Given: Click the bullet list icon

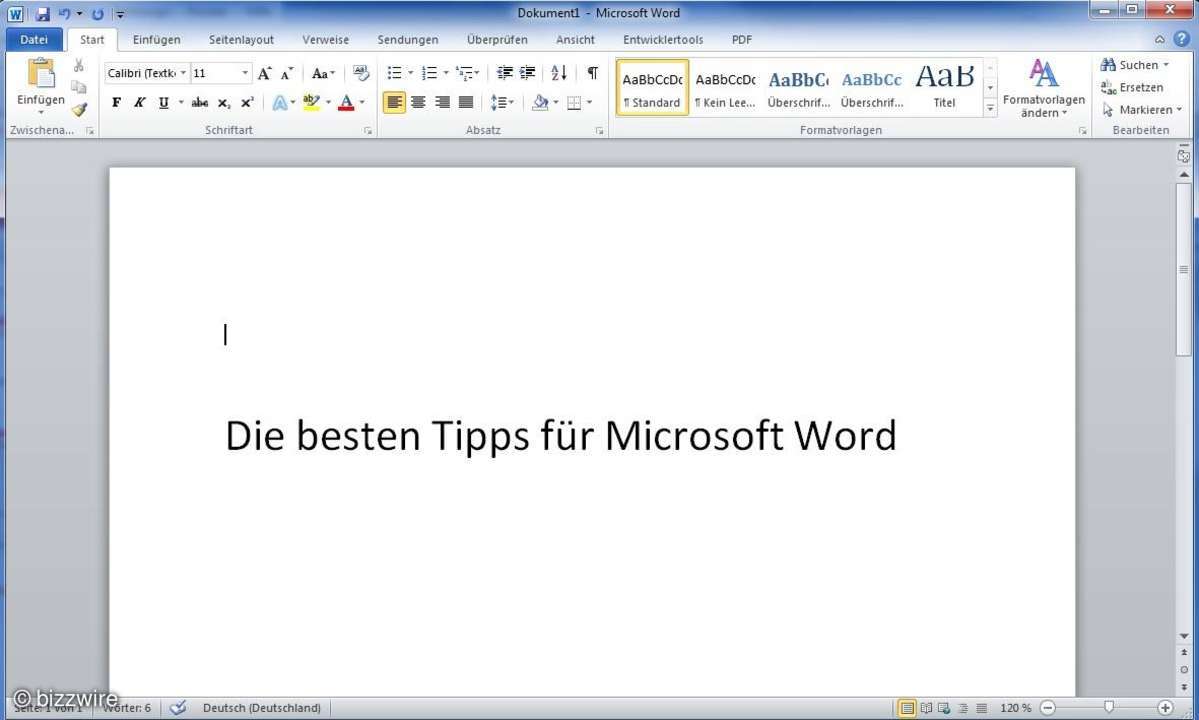Looking at the screenshot, I should [x=395, y=73].
